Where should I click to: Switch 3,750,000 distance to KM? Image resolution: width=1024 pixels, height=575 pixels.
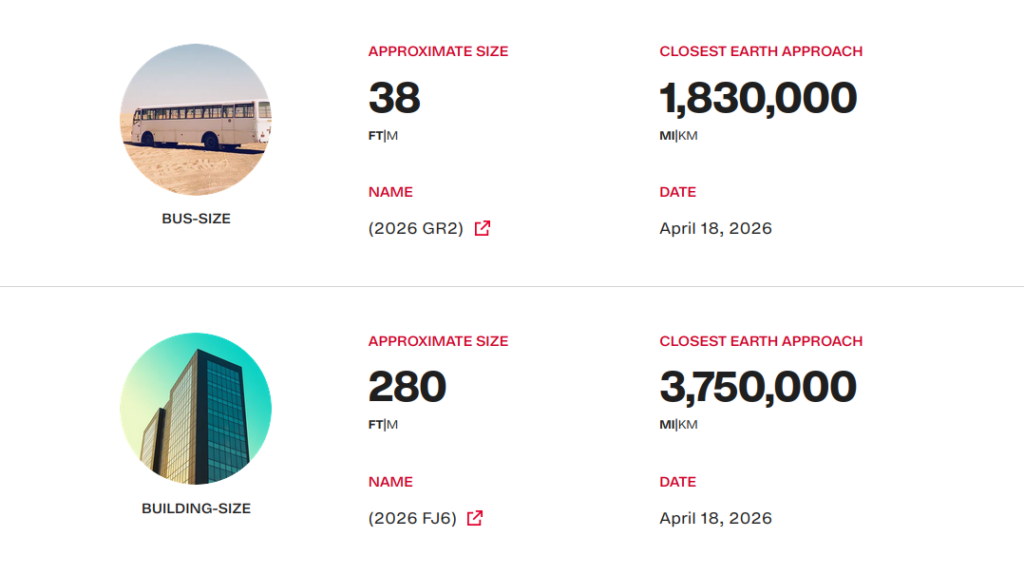click(x=688, y=425)
